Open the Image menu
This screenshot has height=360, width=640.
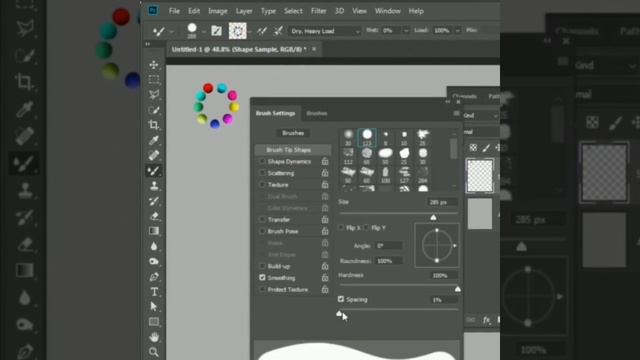218,11
